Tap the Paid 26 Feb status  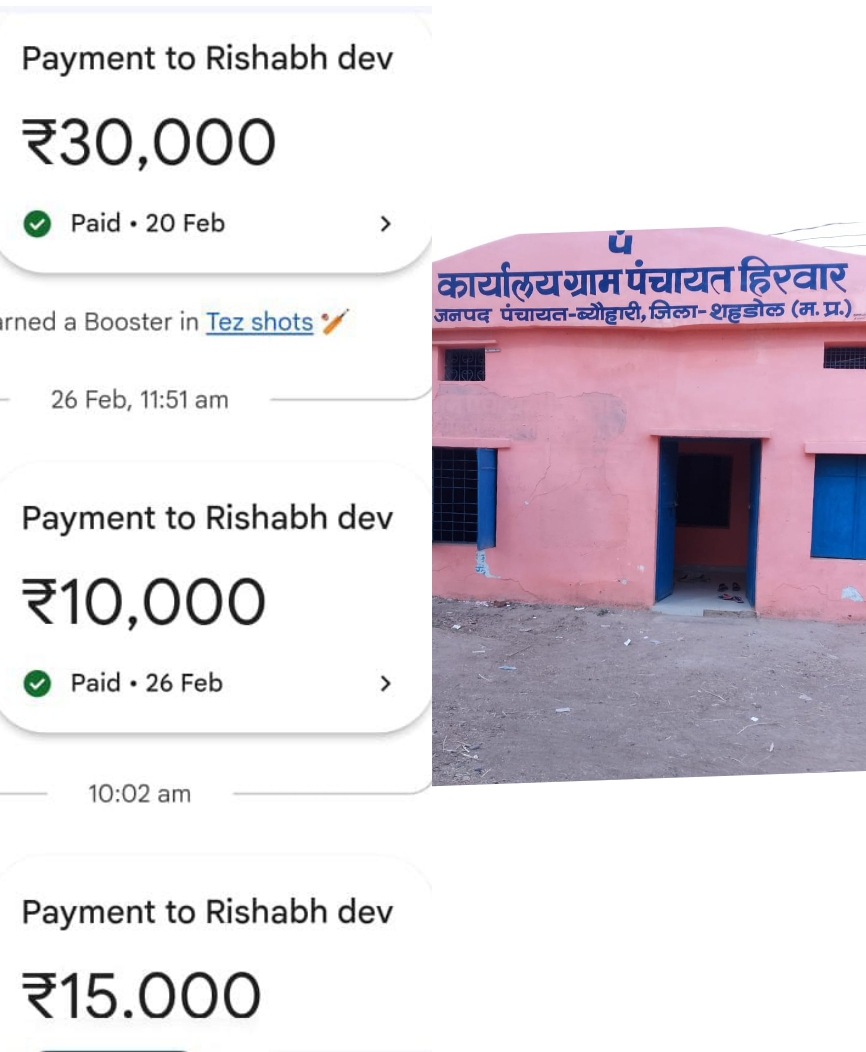pos(147,683)
